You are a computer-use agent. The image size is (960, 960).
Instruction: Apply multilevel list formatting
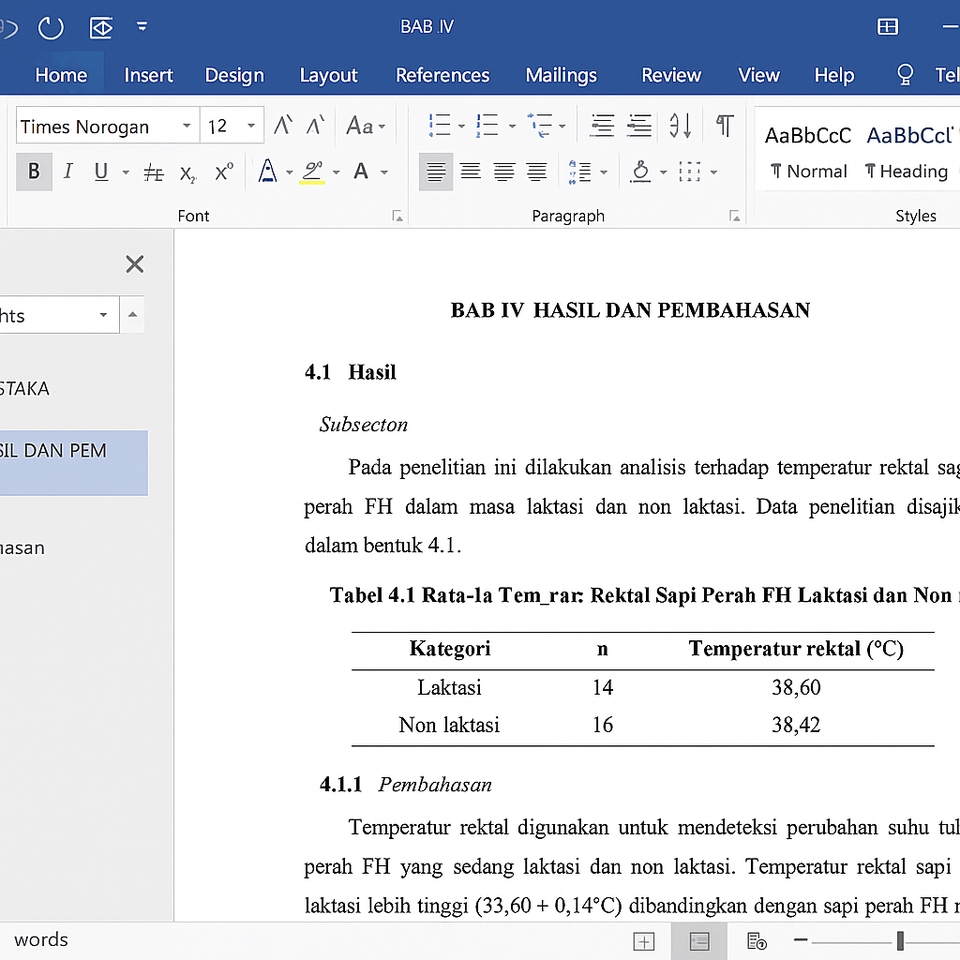pos(539,126)
